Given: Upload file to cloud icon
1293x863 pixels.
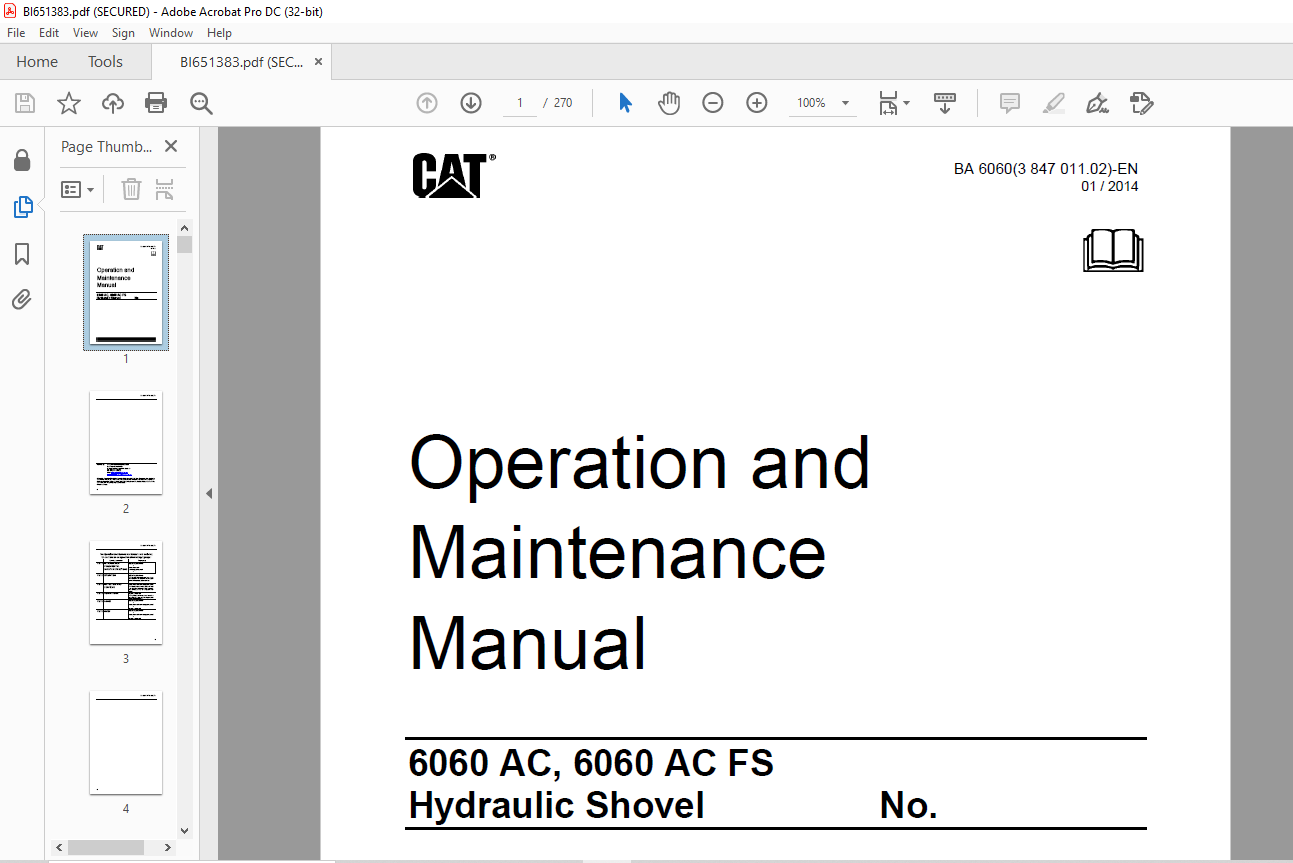Looking at the screenshot, I should [113, 103].
